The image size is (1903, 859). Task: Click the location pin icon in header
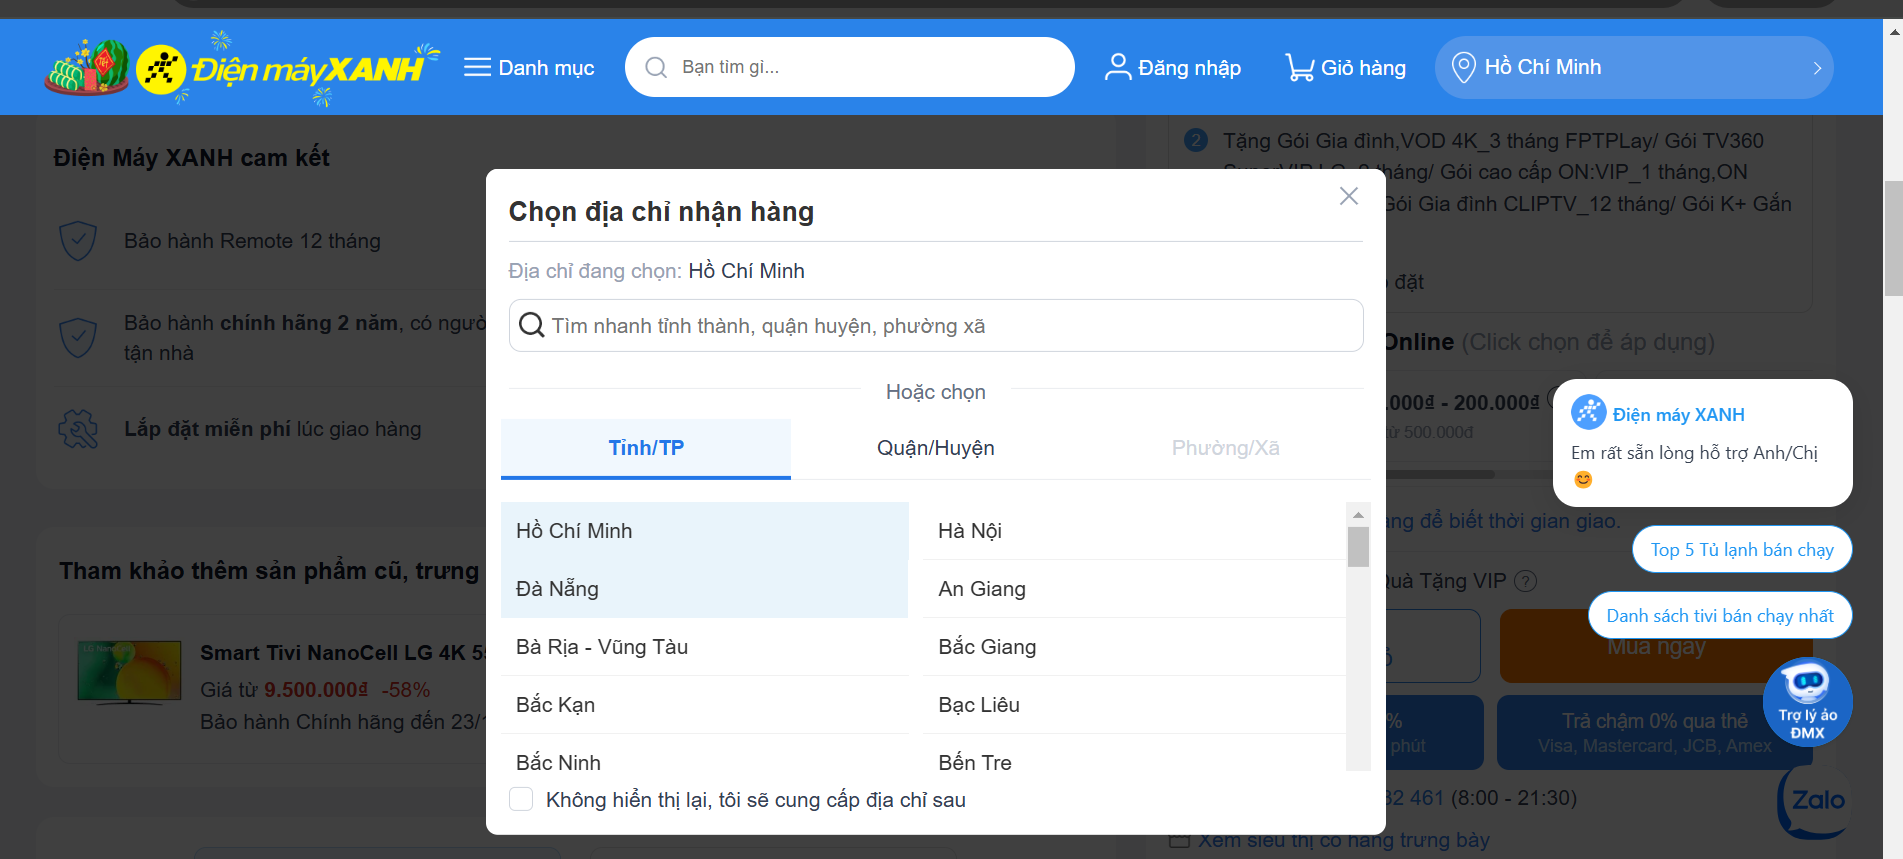click(x=1463, y=68)
